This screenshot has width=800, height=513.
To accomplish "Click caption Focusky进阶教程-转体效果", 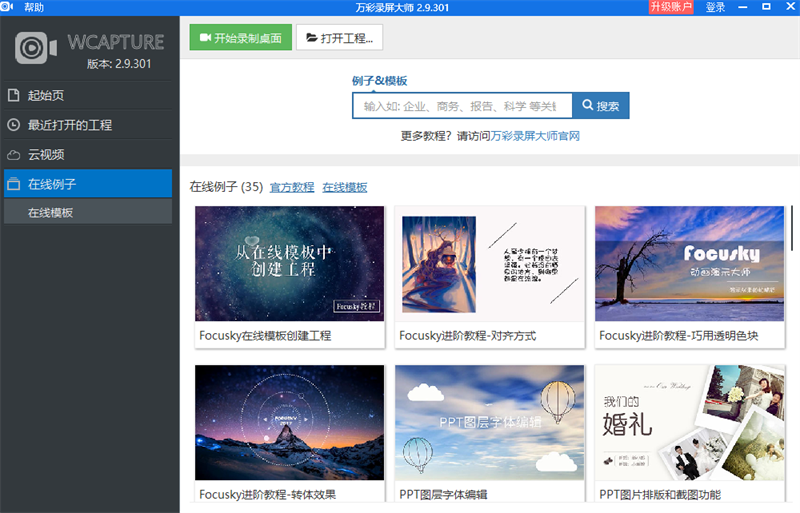I will tap(267, 494).
